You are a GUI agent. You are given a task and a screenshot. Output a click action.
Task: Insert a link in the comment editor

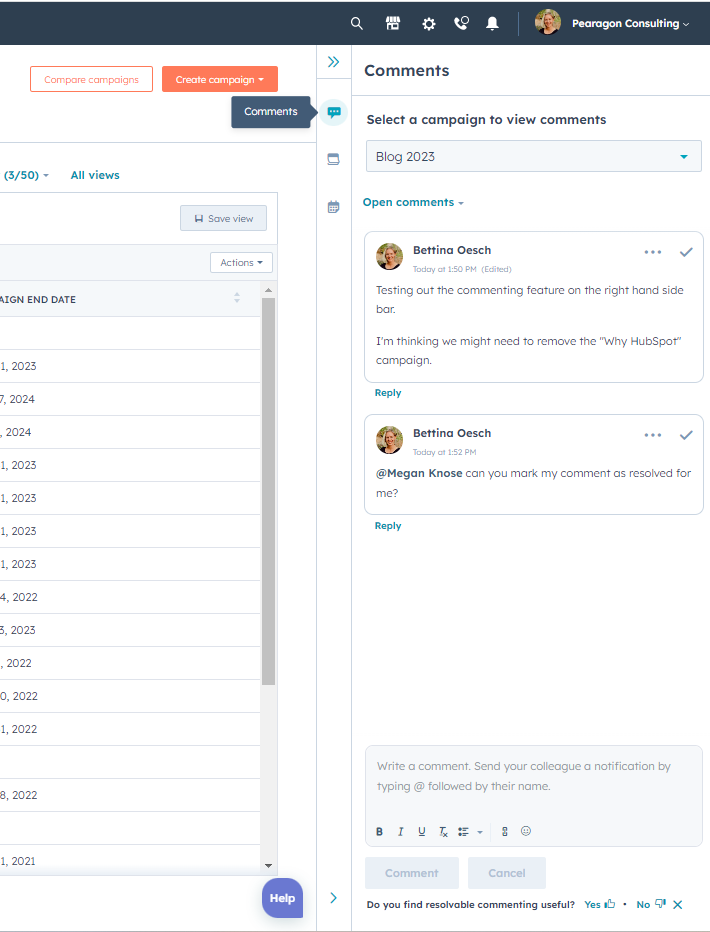click(x=504, y=832)
